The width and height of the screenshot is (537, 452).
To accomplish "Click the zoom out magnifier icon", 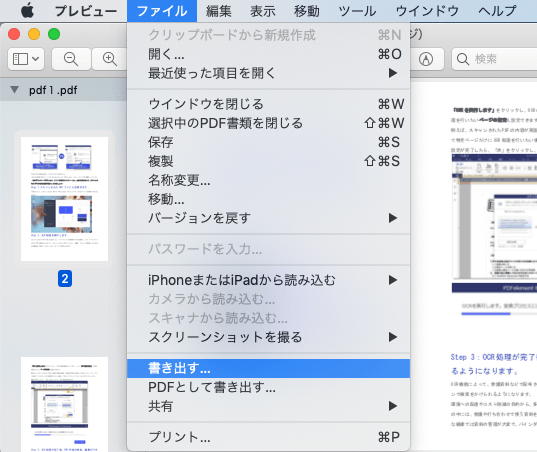I will click(x=71, y=59).
